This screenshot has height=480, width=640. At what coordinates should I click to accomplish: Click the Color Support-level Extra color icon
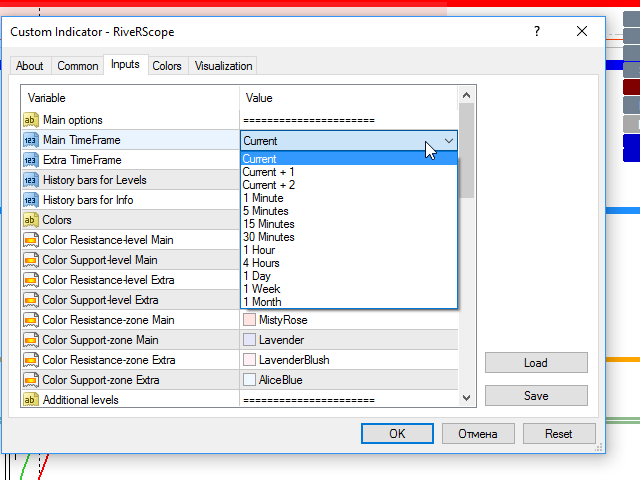31,300
